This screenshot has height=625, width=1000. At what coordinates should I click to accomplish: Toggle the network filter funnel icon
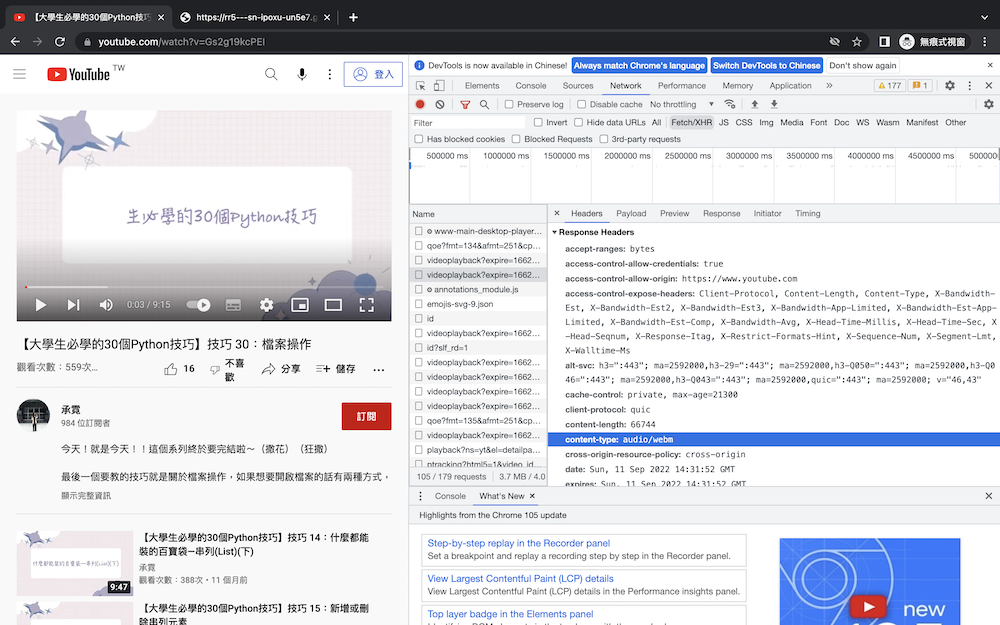pos(465,104)
